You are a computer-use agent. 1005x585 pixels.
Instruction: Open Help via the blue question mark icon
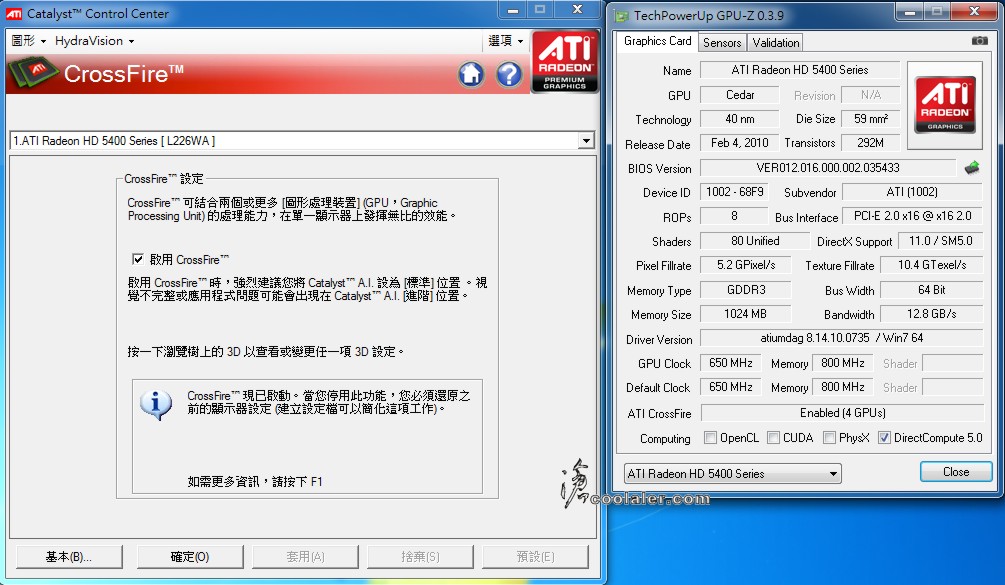coord(509,74)
